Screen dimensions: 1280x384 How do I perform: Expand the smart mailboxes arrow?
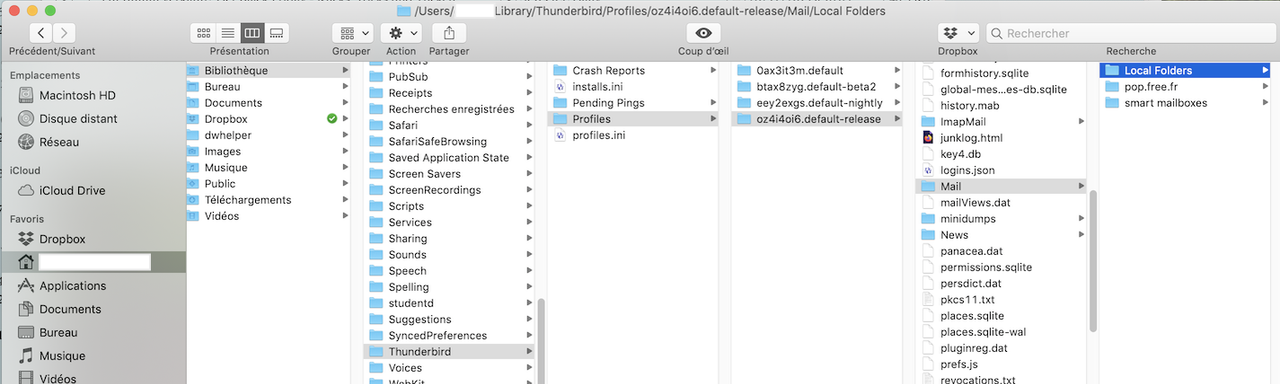tap(1265, 103)
